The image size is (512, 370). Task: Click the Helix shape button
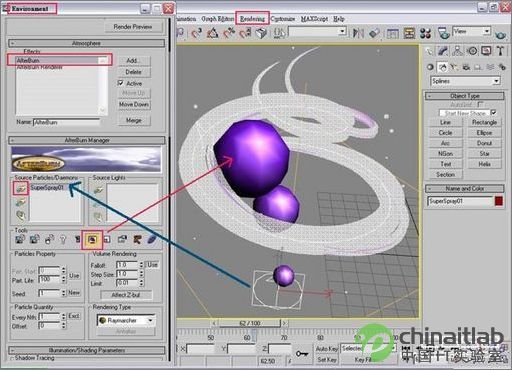[484, 164]
